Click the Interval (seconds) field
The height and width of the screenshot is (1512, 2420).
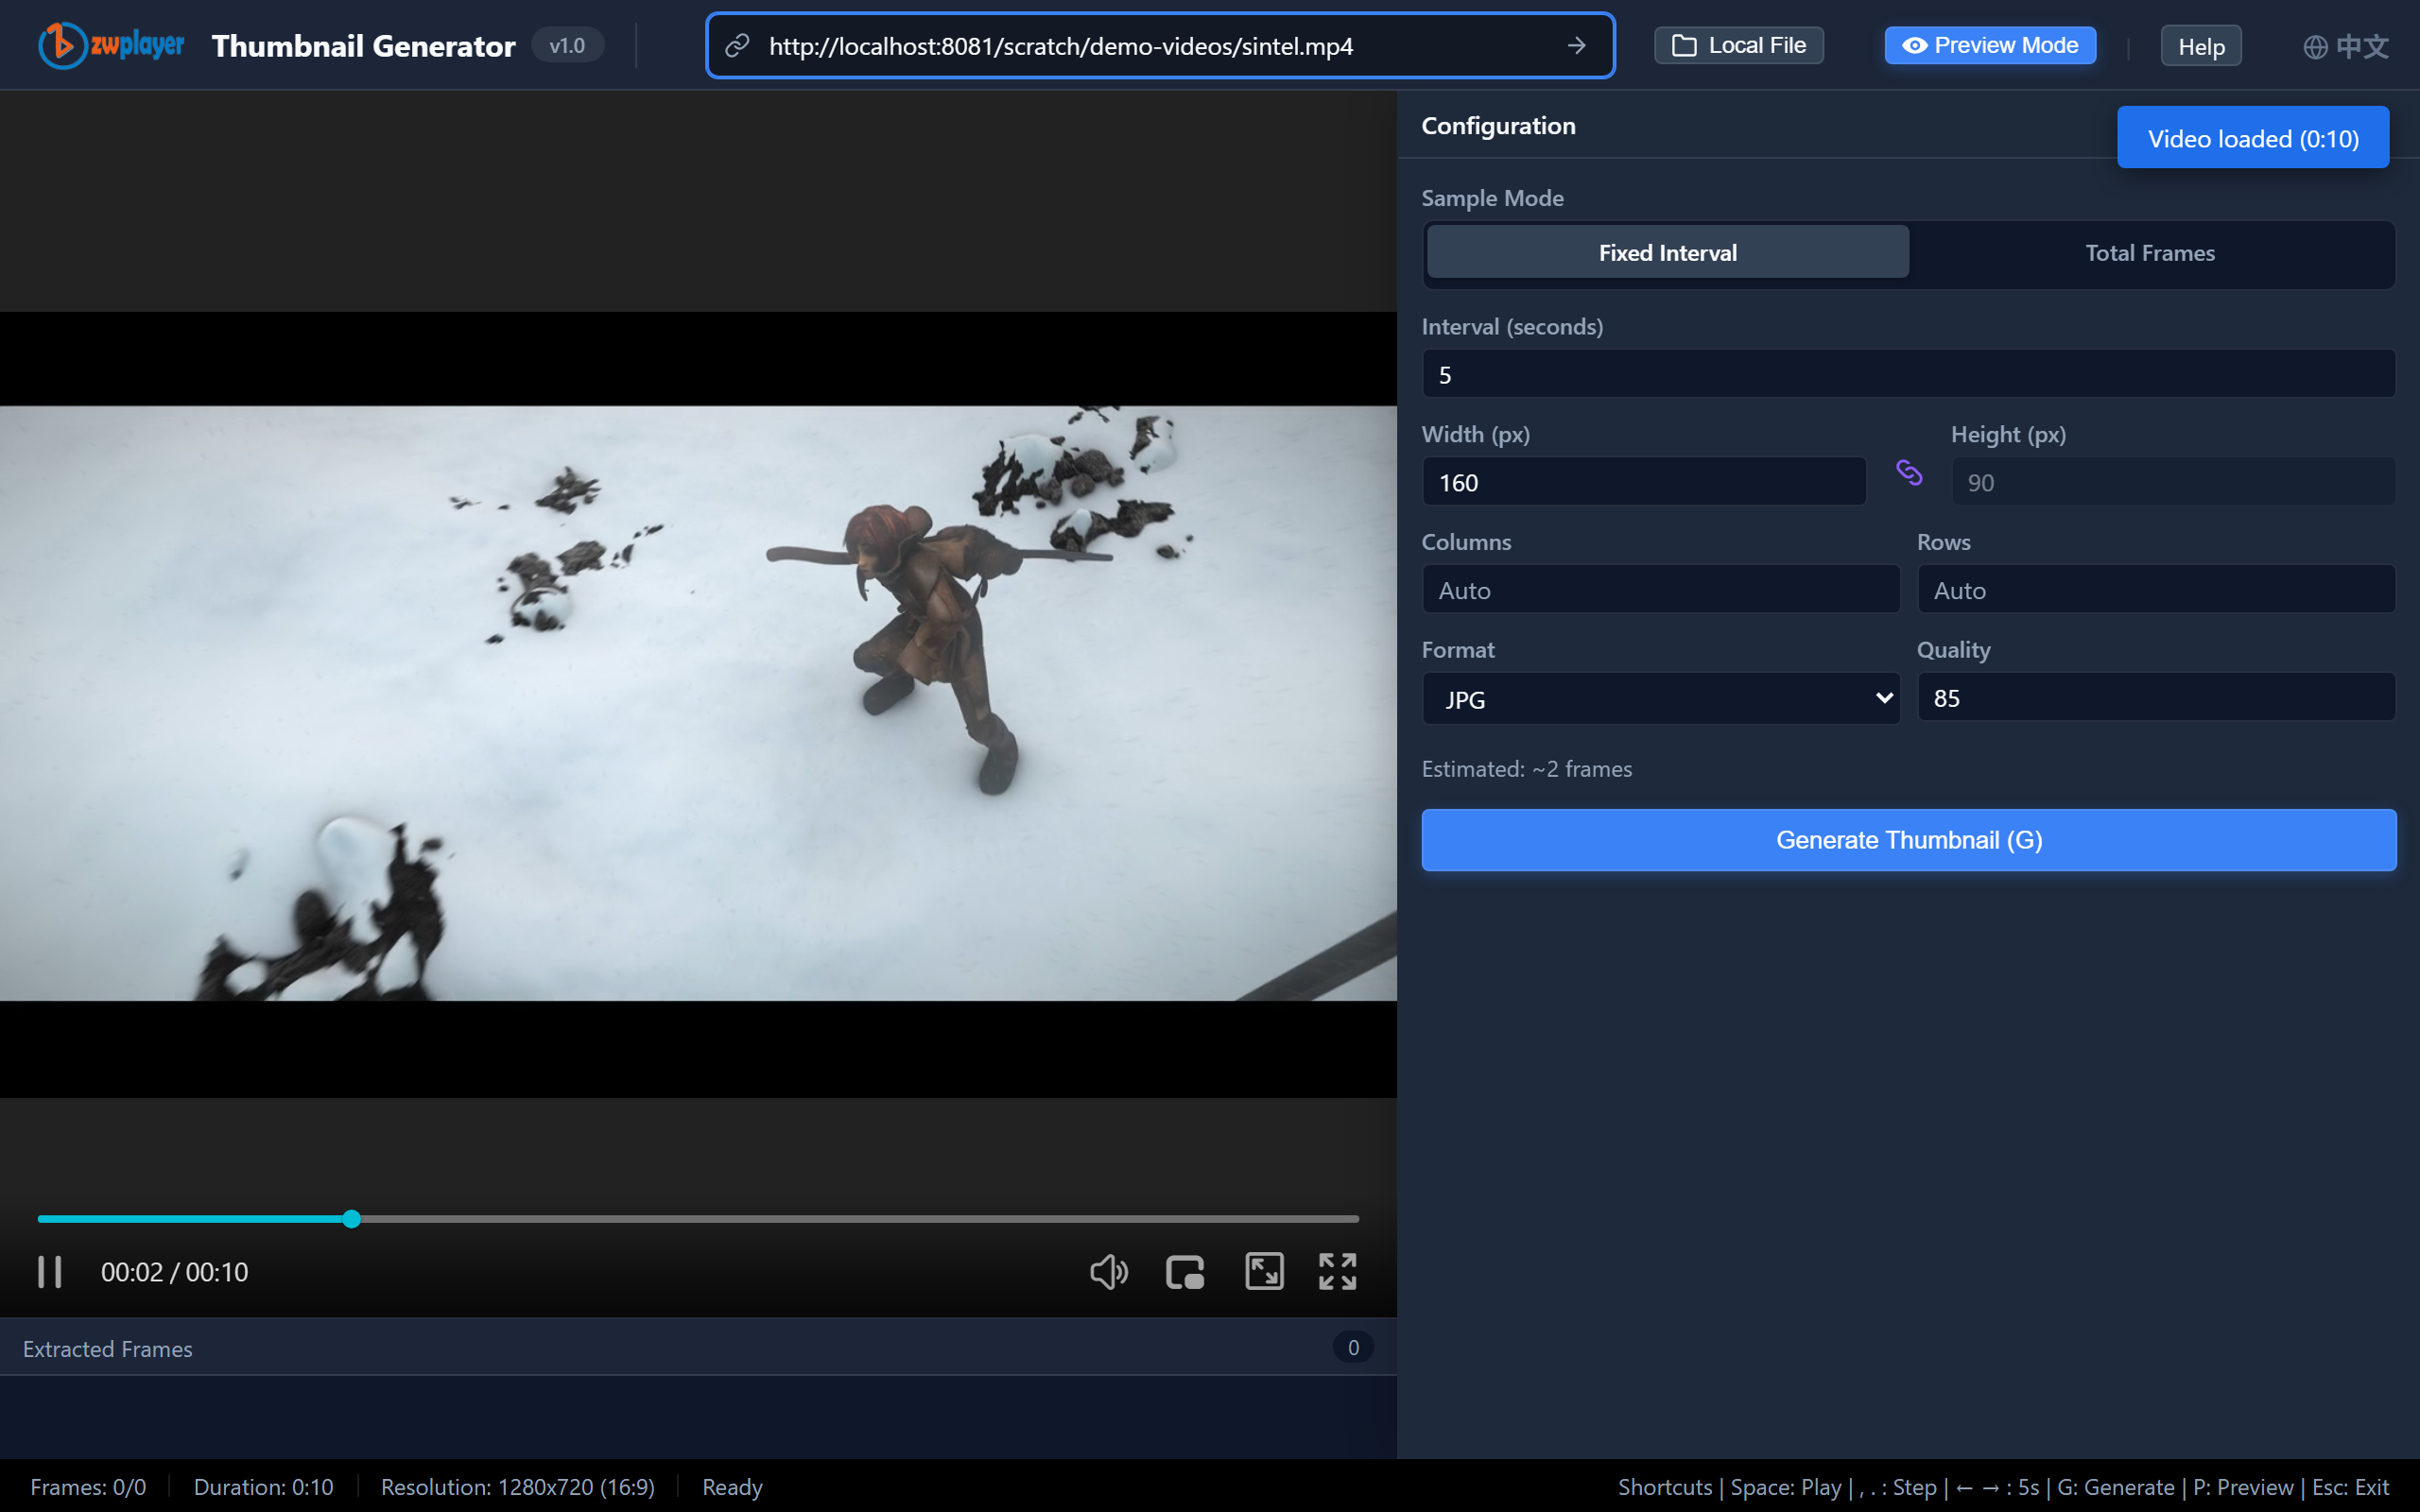[x=1909, y=374]
